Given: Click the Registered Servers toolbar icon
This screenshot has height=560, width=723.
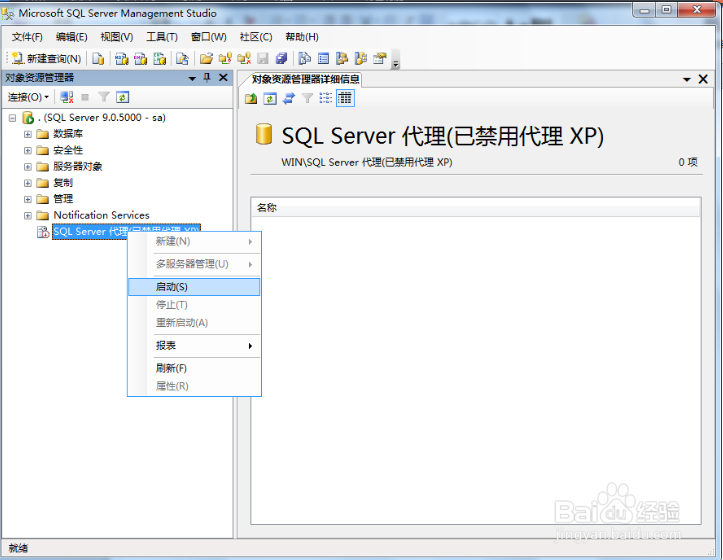Looking at the screenshot, I should (x=305, y=59).
